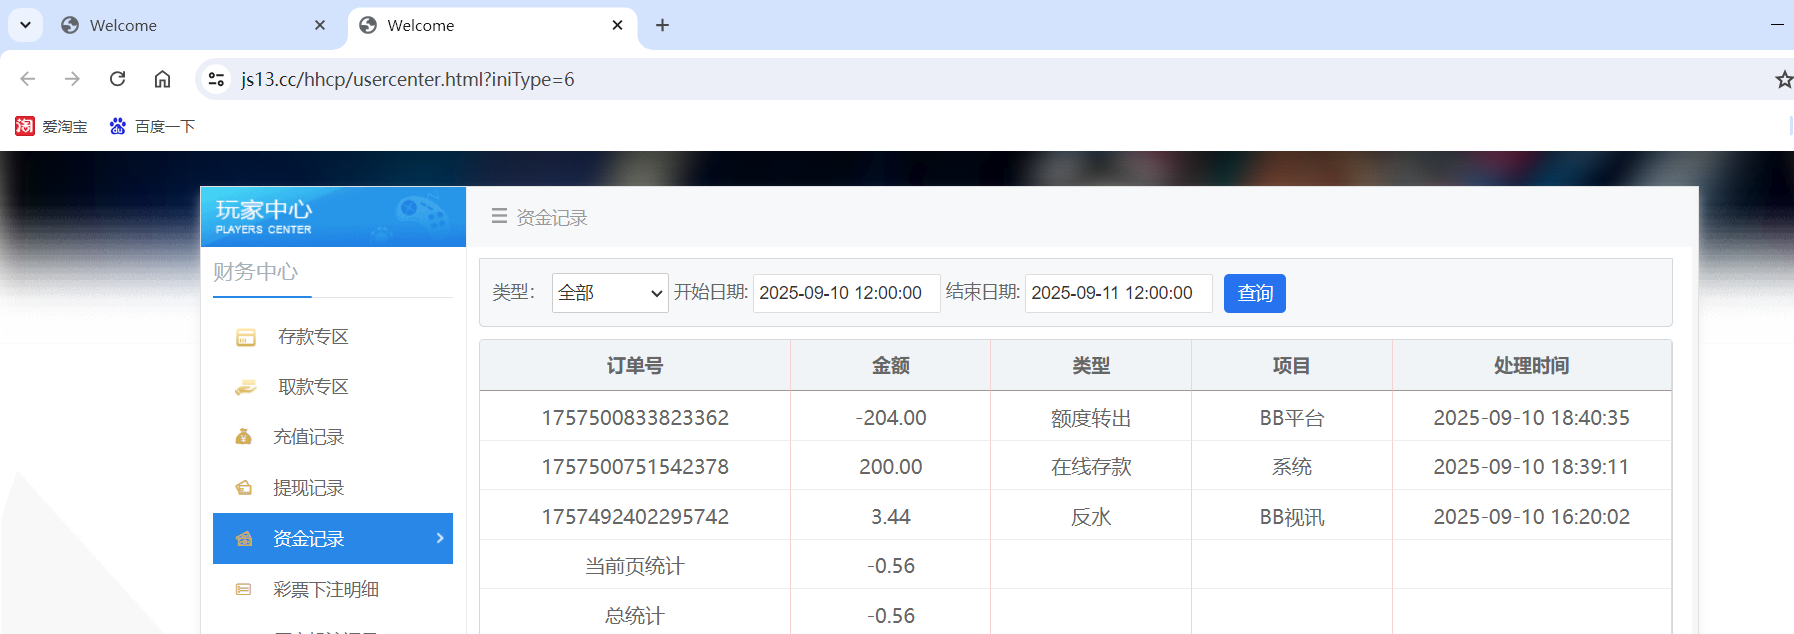Click the BB平台 project cell
This screenshot has width=1794, height=634.
click(x=1291, y=418)
